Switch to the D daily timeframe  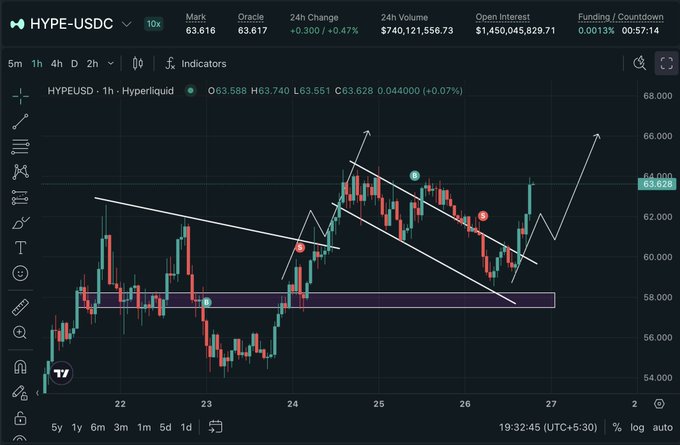coord(75,64)
